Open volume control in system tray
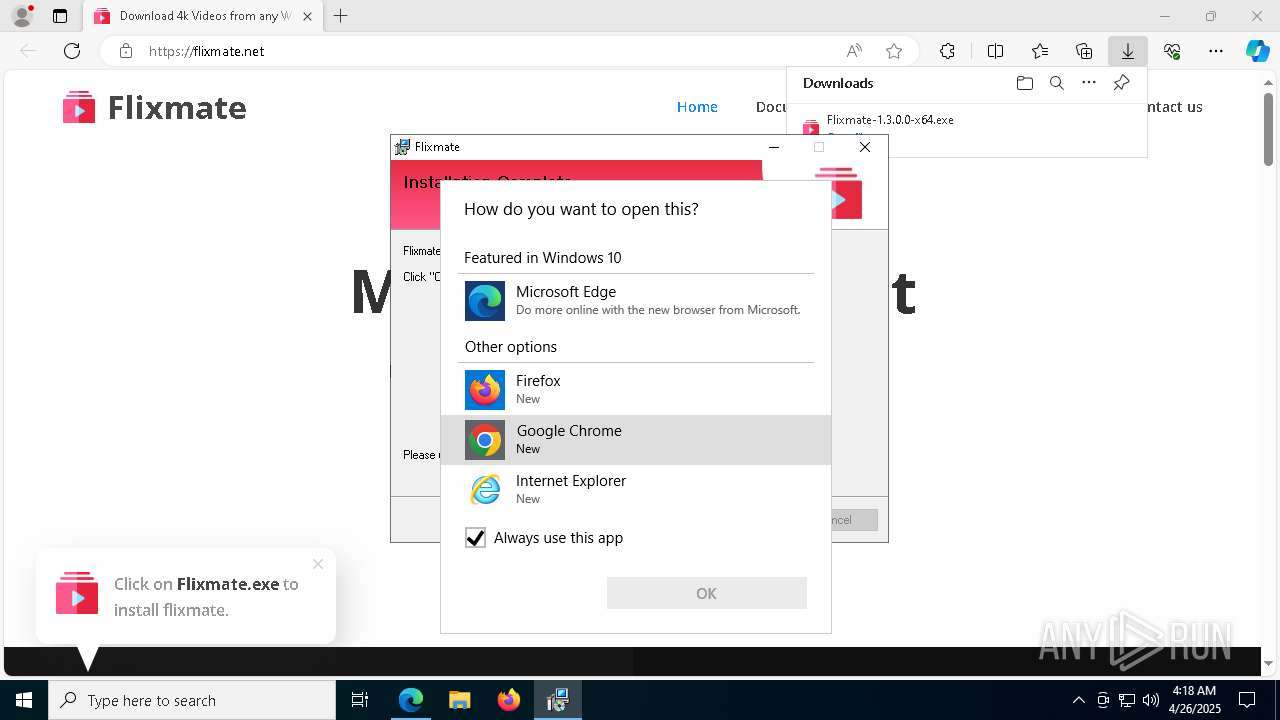Viewport: 1280px width, 720px height. pos(1150,700)
